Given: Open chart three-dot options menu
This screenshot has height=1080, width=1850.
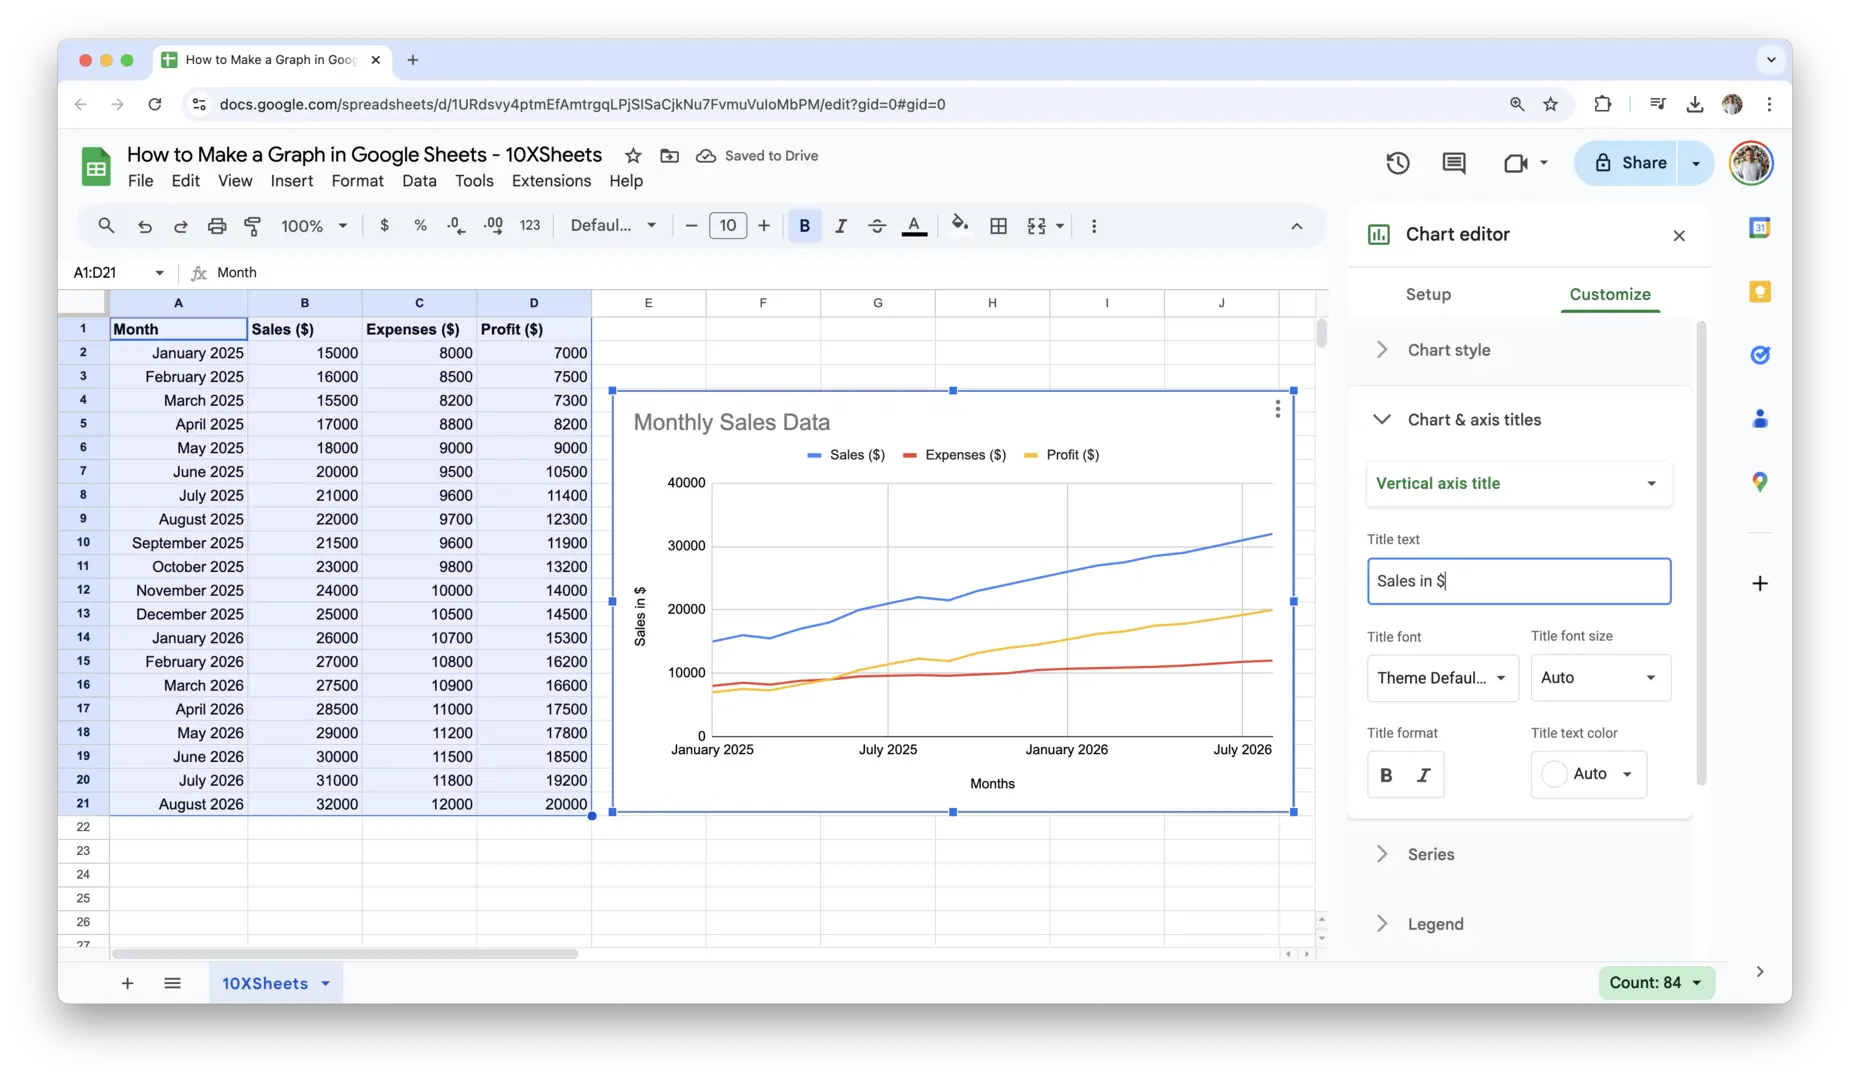Looking at the screenshot, I should point(1277,409).
